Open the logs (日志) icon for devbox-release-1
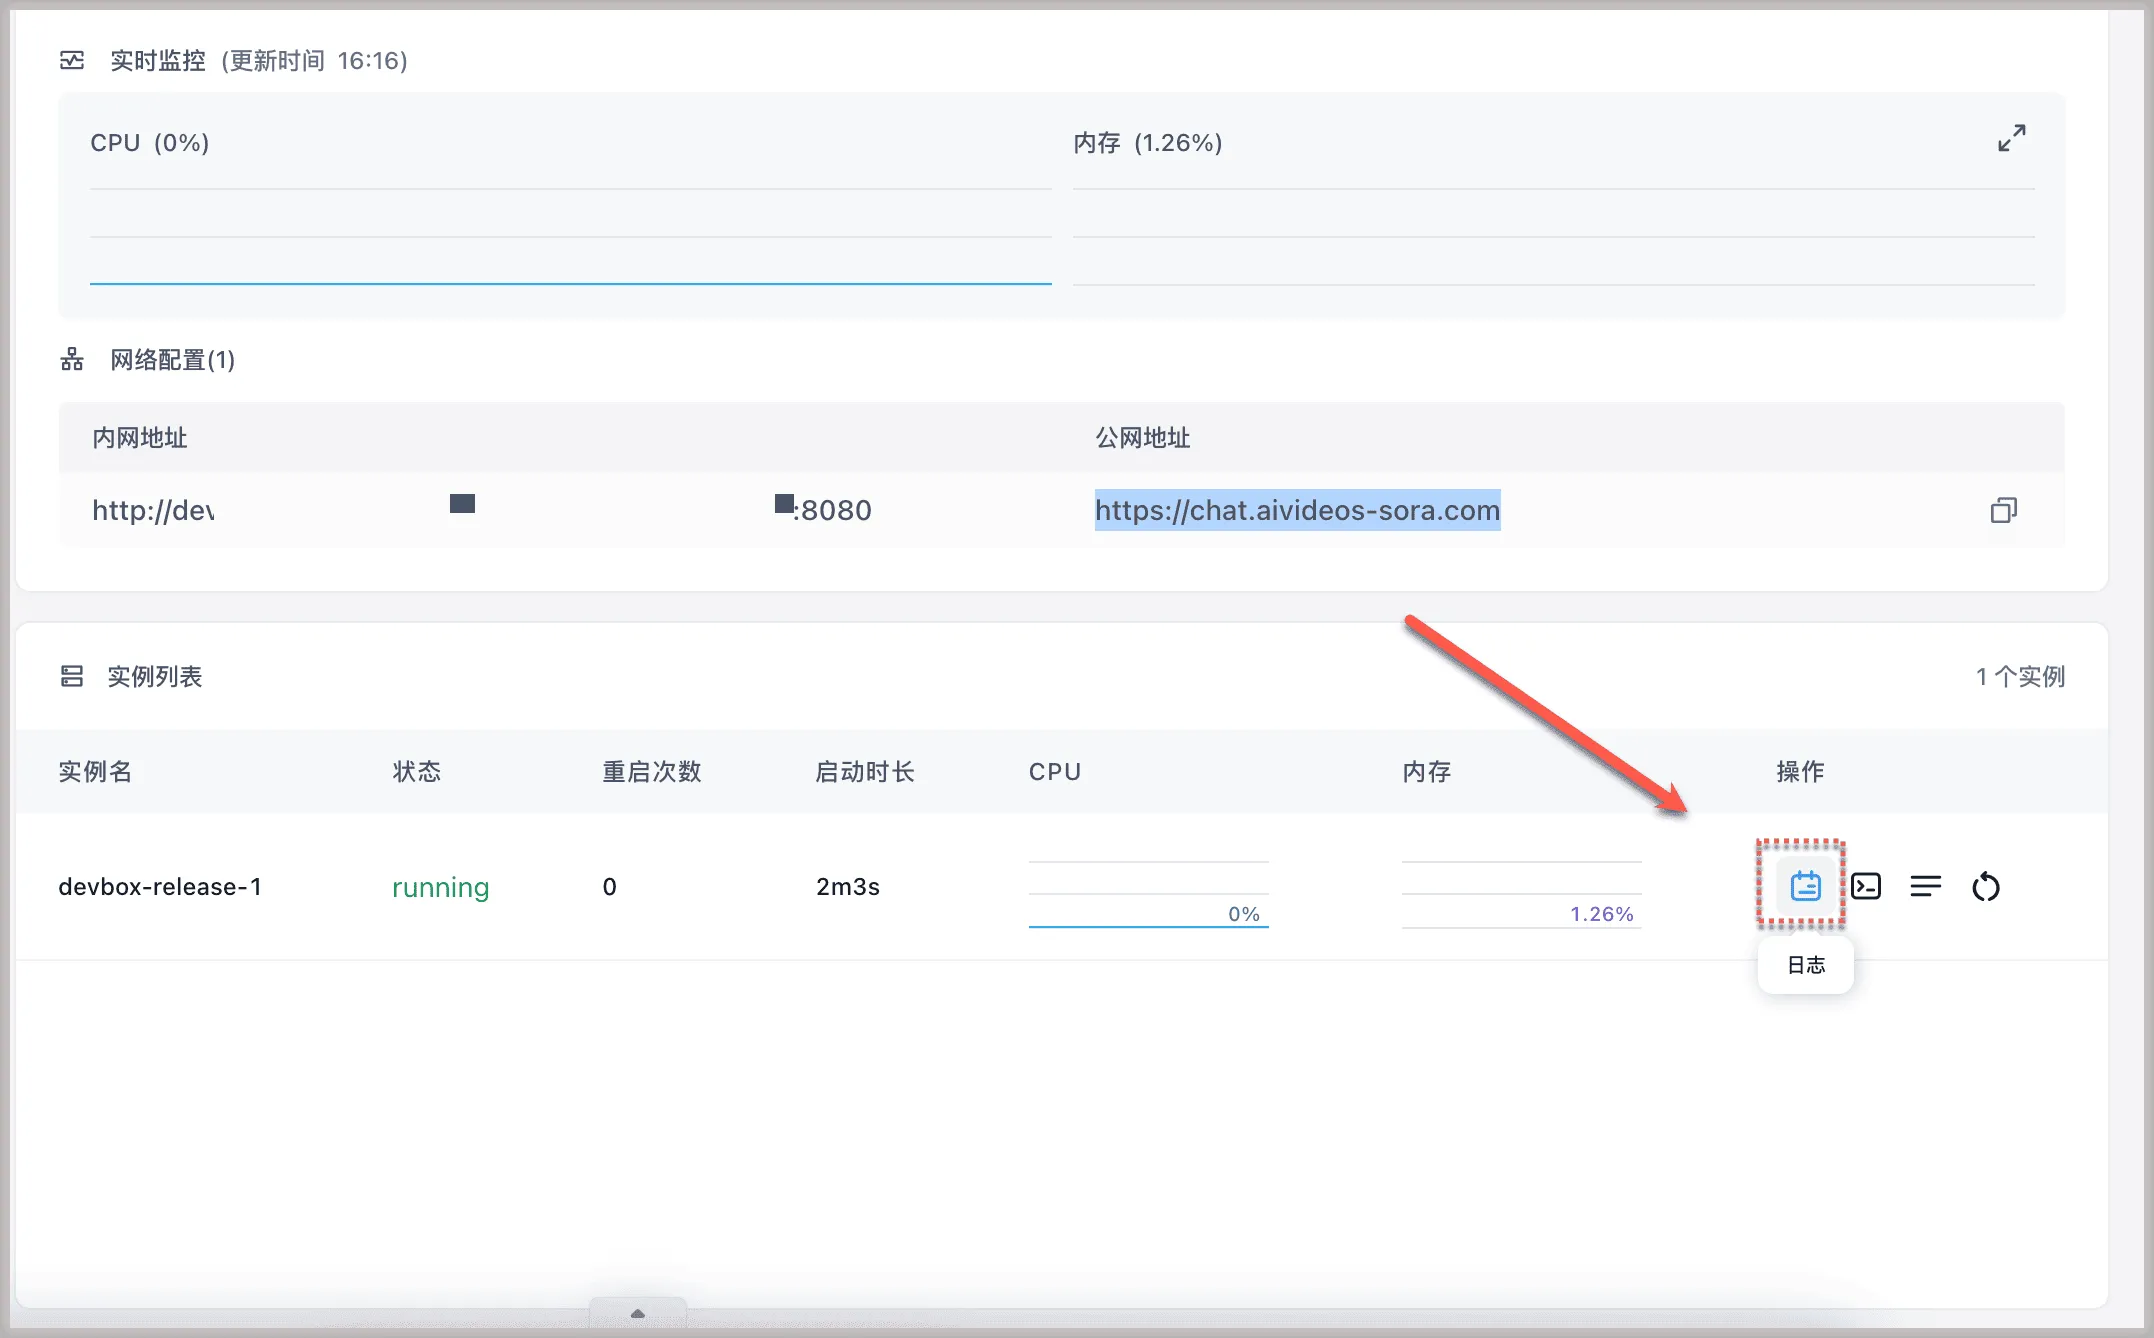Screen dimensions: 2154x1338 tap(1805, 886)
